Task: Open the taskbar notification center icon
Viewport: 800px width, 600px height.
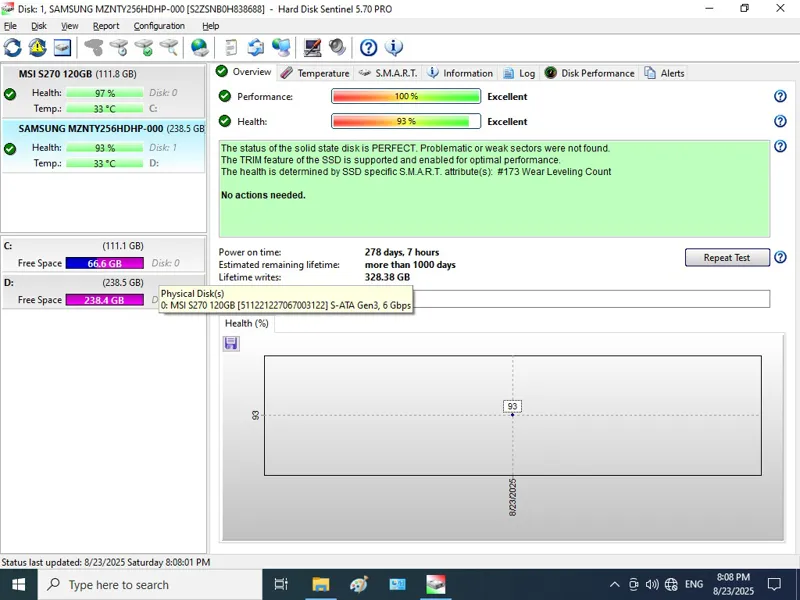Action: 774,585
